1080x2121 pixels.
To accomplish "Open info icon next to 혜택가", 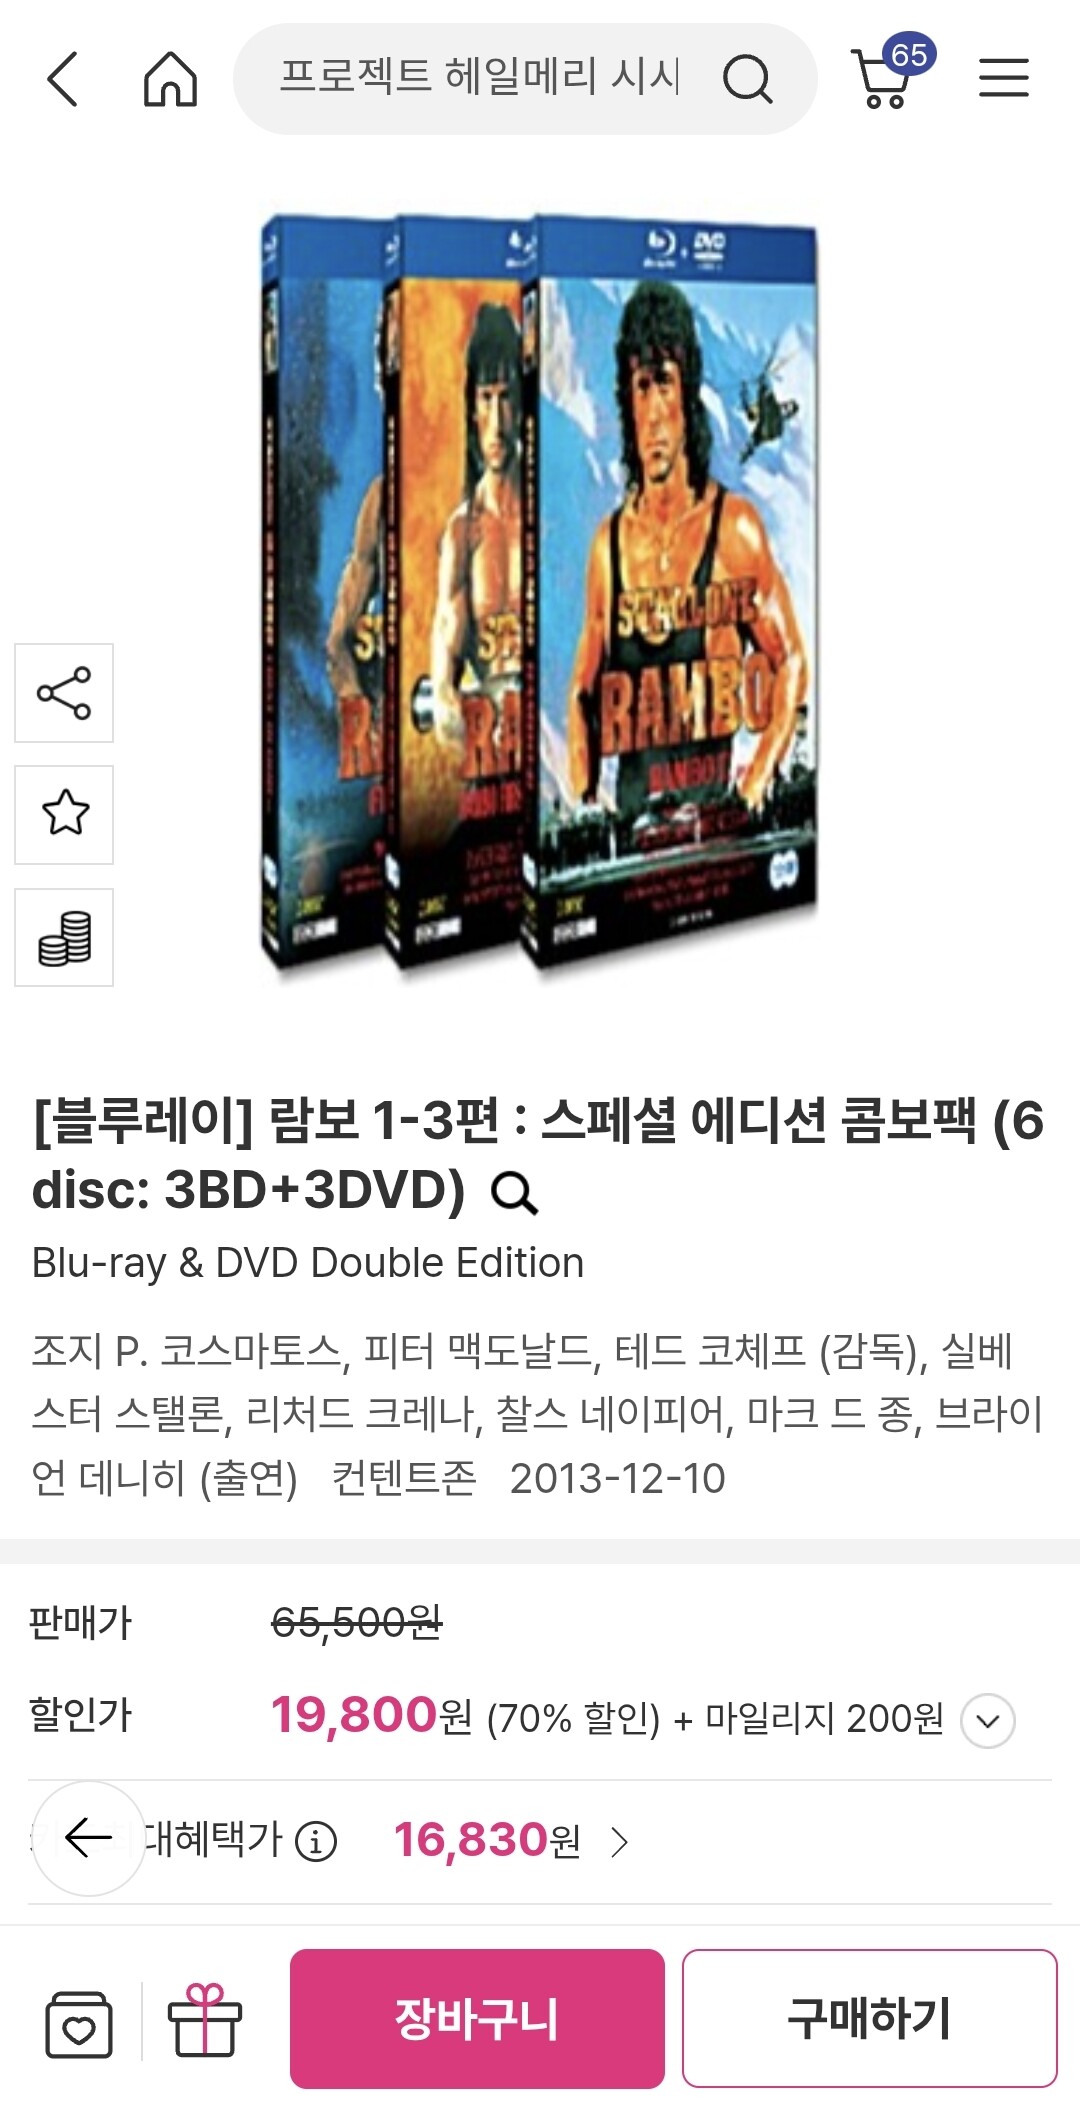I will 317,1841.
